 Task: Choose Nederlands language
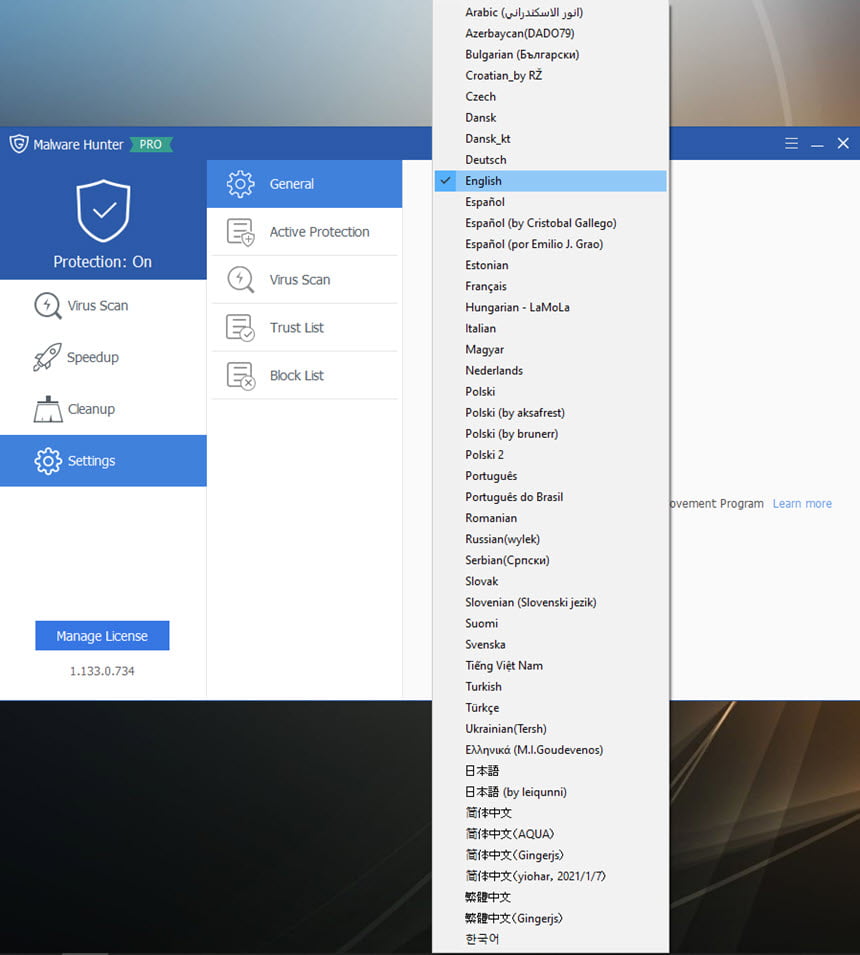tap(551, 371)
